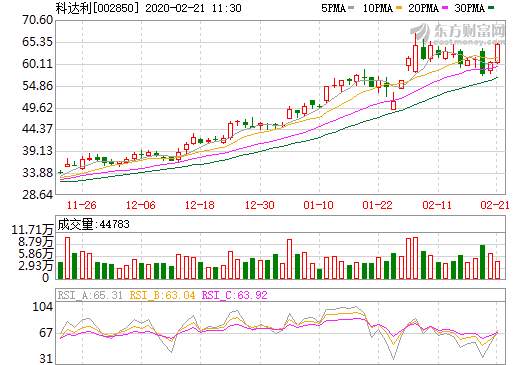Click the volume axis value 2.93万

pos(36,266)
